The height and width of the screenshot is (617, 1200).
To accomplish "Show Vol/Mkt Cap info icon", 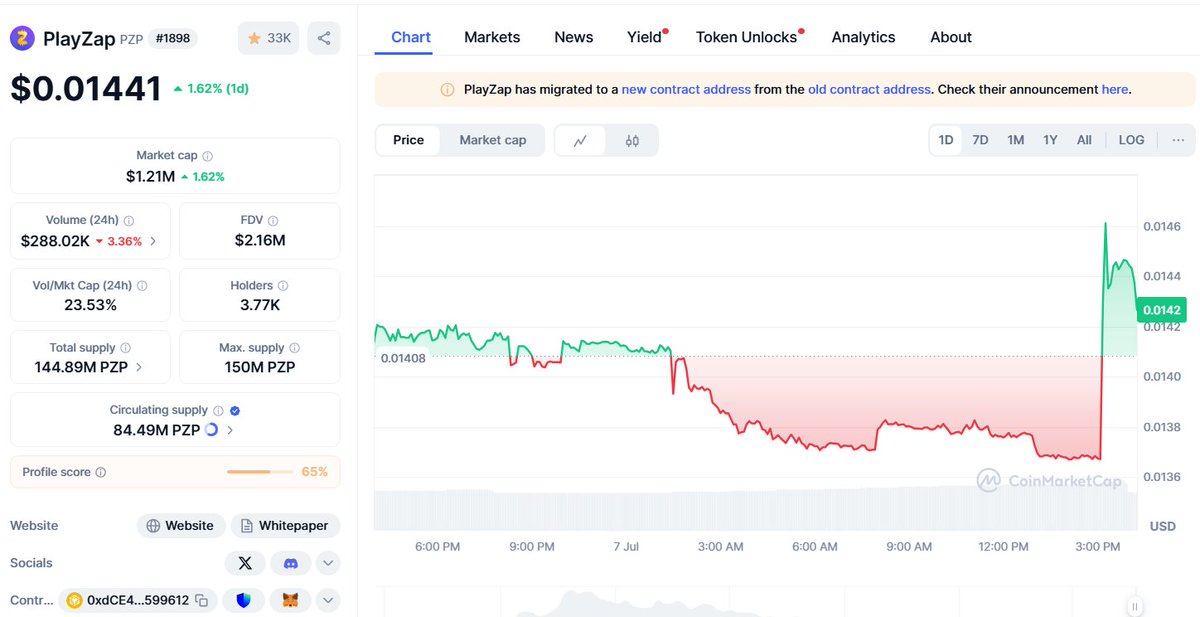I will (x=142, y=286).
